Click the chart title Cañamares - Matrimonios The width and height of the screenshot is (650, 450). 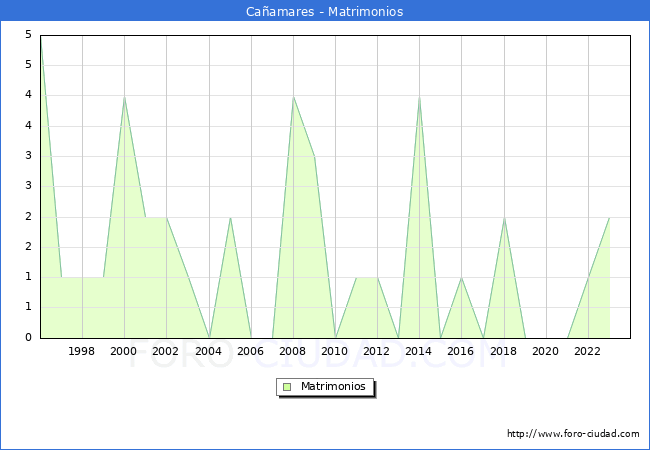pos(325,11)
